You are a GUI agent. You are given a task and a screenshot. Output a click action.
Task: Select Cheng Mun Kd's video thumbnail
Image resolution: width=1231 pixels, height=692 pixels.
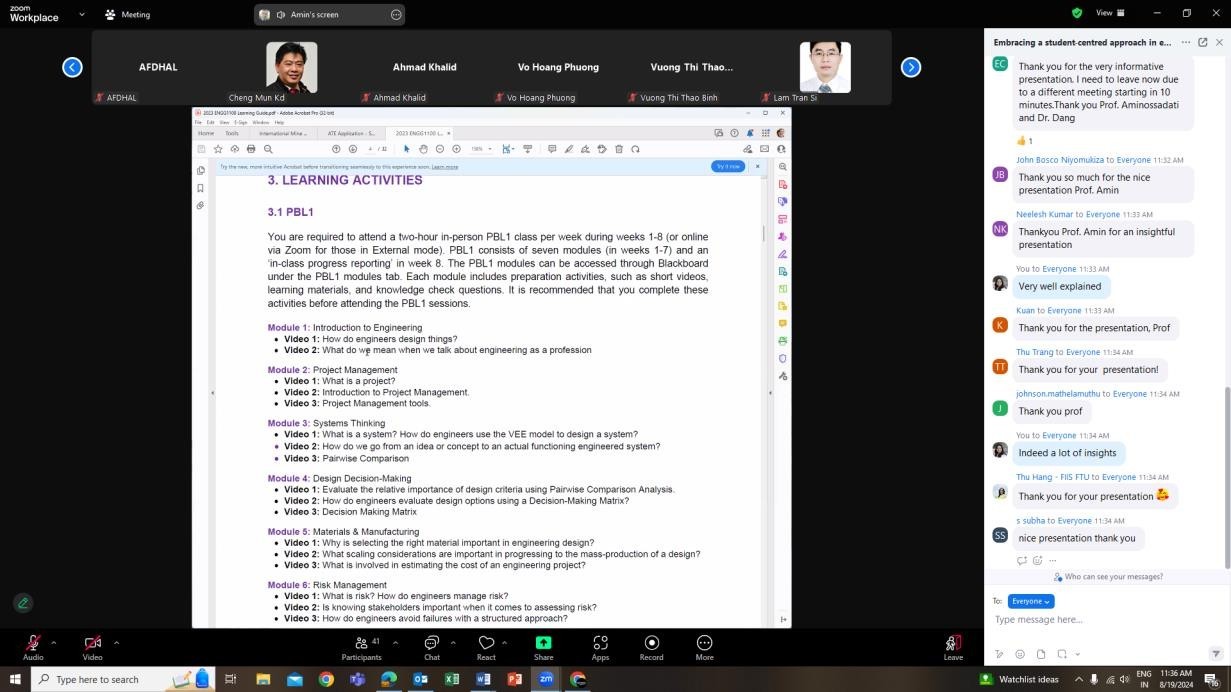[x=291, y=67]
